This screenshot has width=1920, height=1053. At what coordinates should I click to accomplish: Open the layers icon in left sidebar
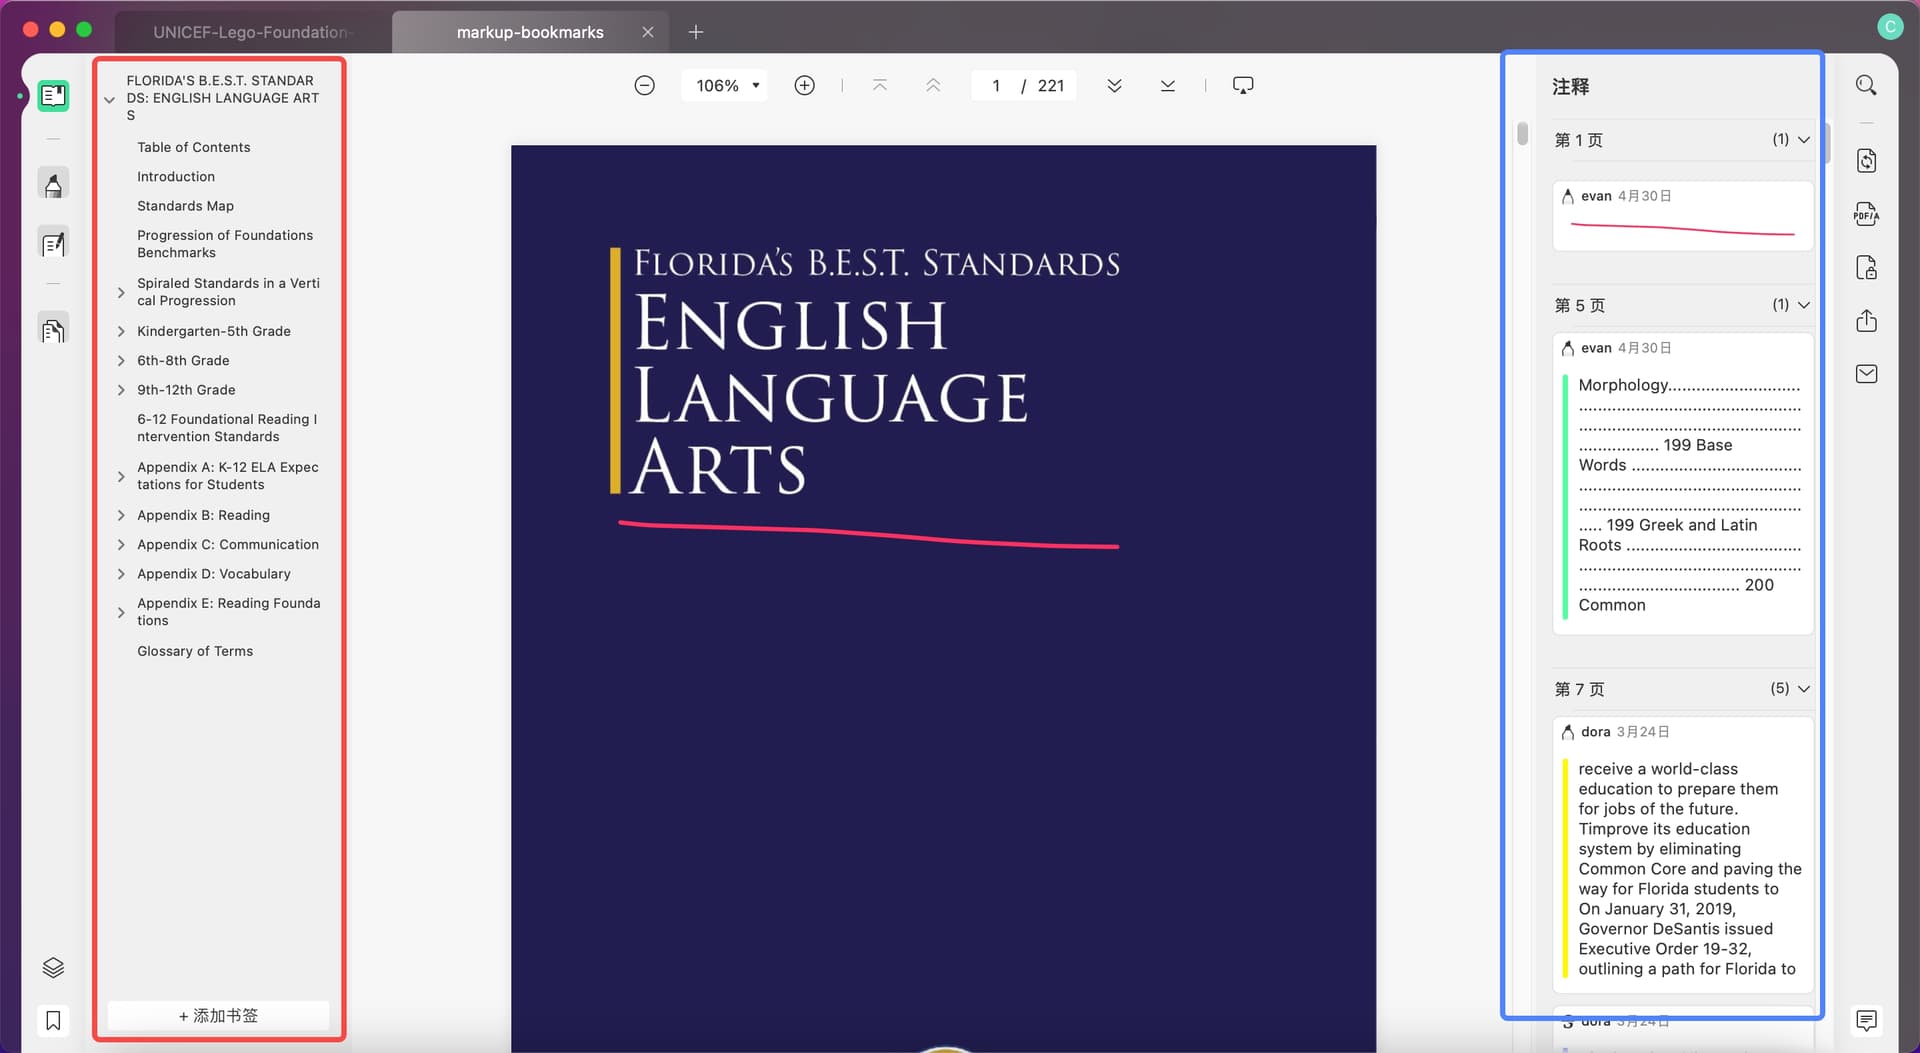[53, 967]
